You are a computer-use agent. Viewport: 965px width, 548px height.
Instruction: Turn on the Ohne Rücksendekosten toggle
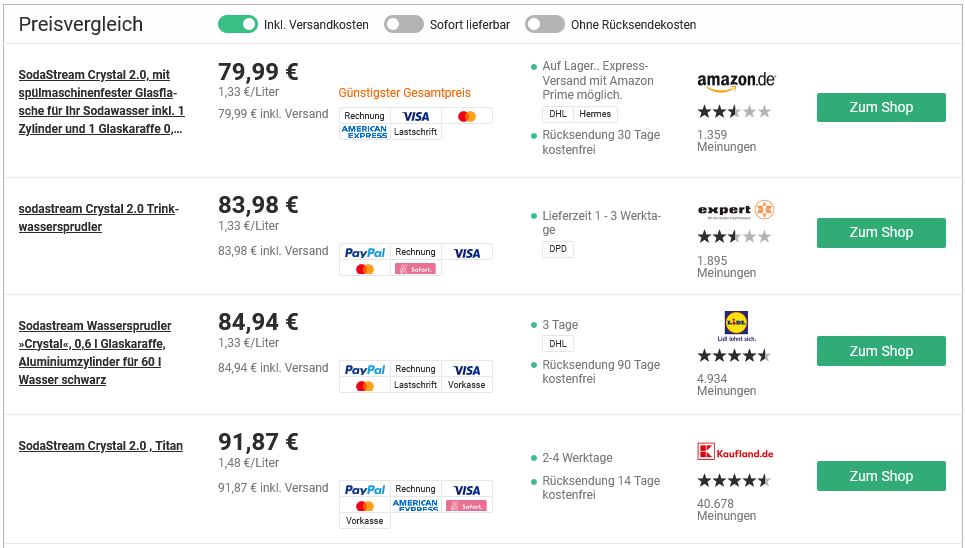pos(545,24)
